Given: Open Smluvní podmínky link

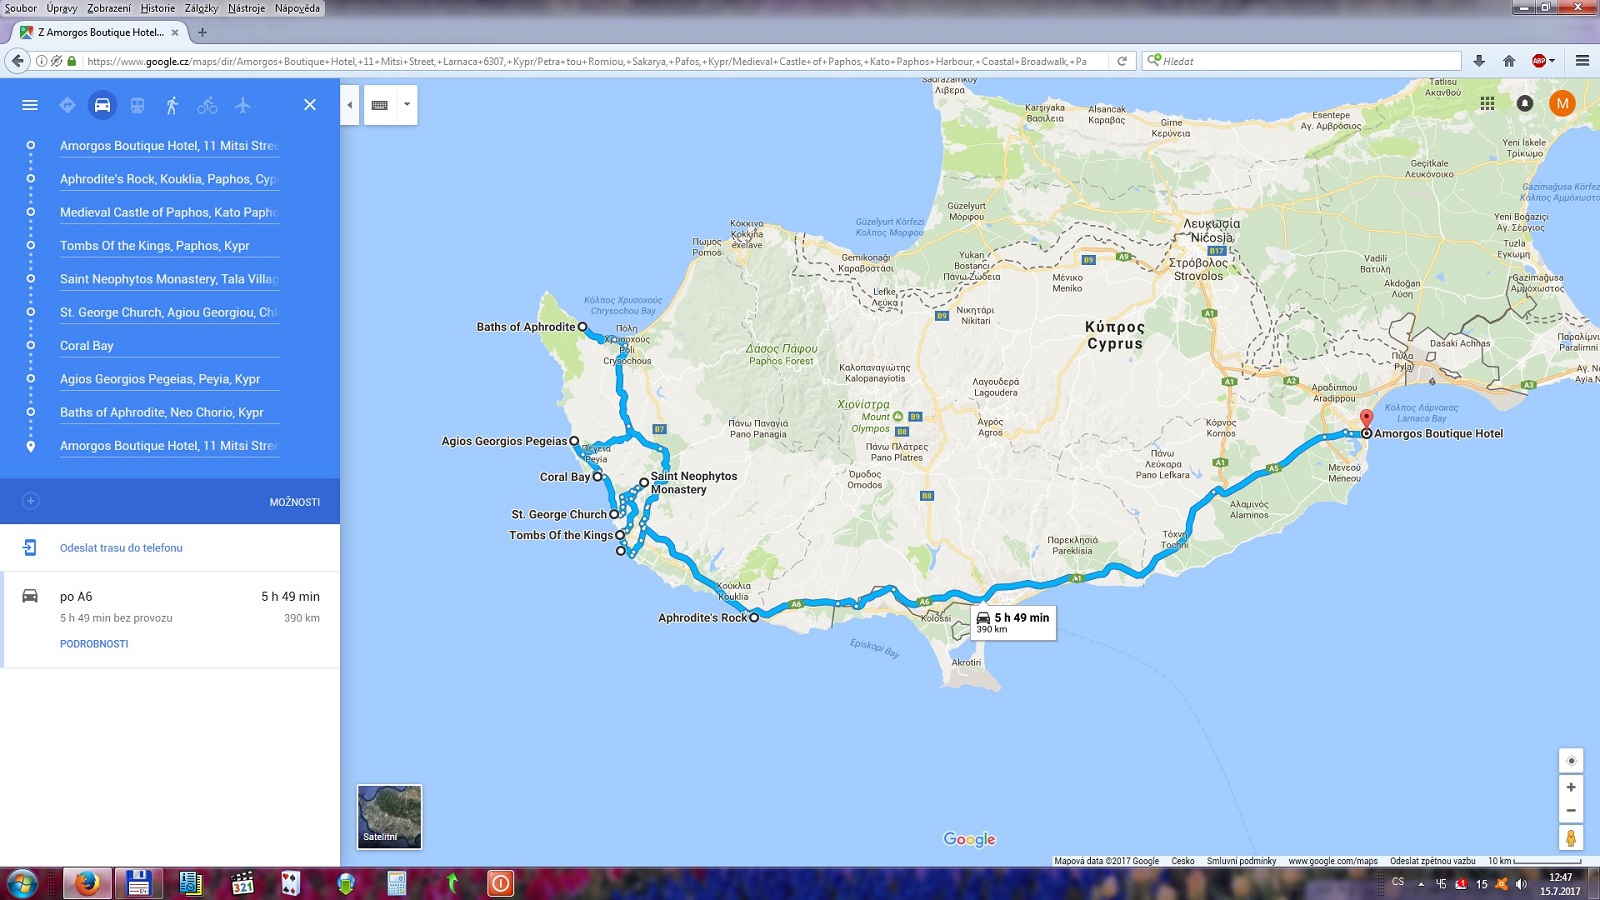Looking at the screenshot, I should pyautogui.click(x=1241, y=861).
